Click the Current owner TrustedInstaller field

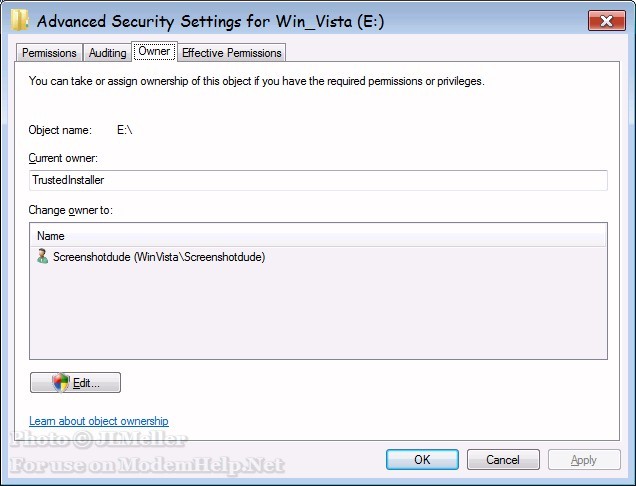click(x=318, y=180)
